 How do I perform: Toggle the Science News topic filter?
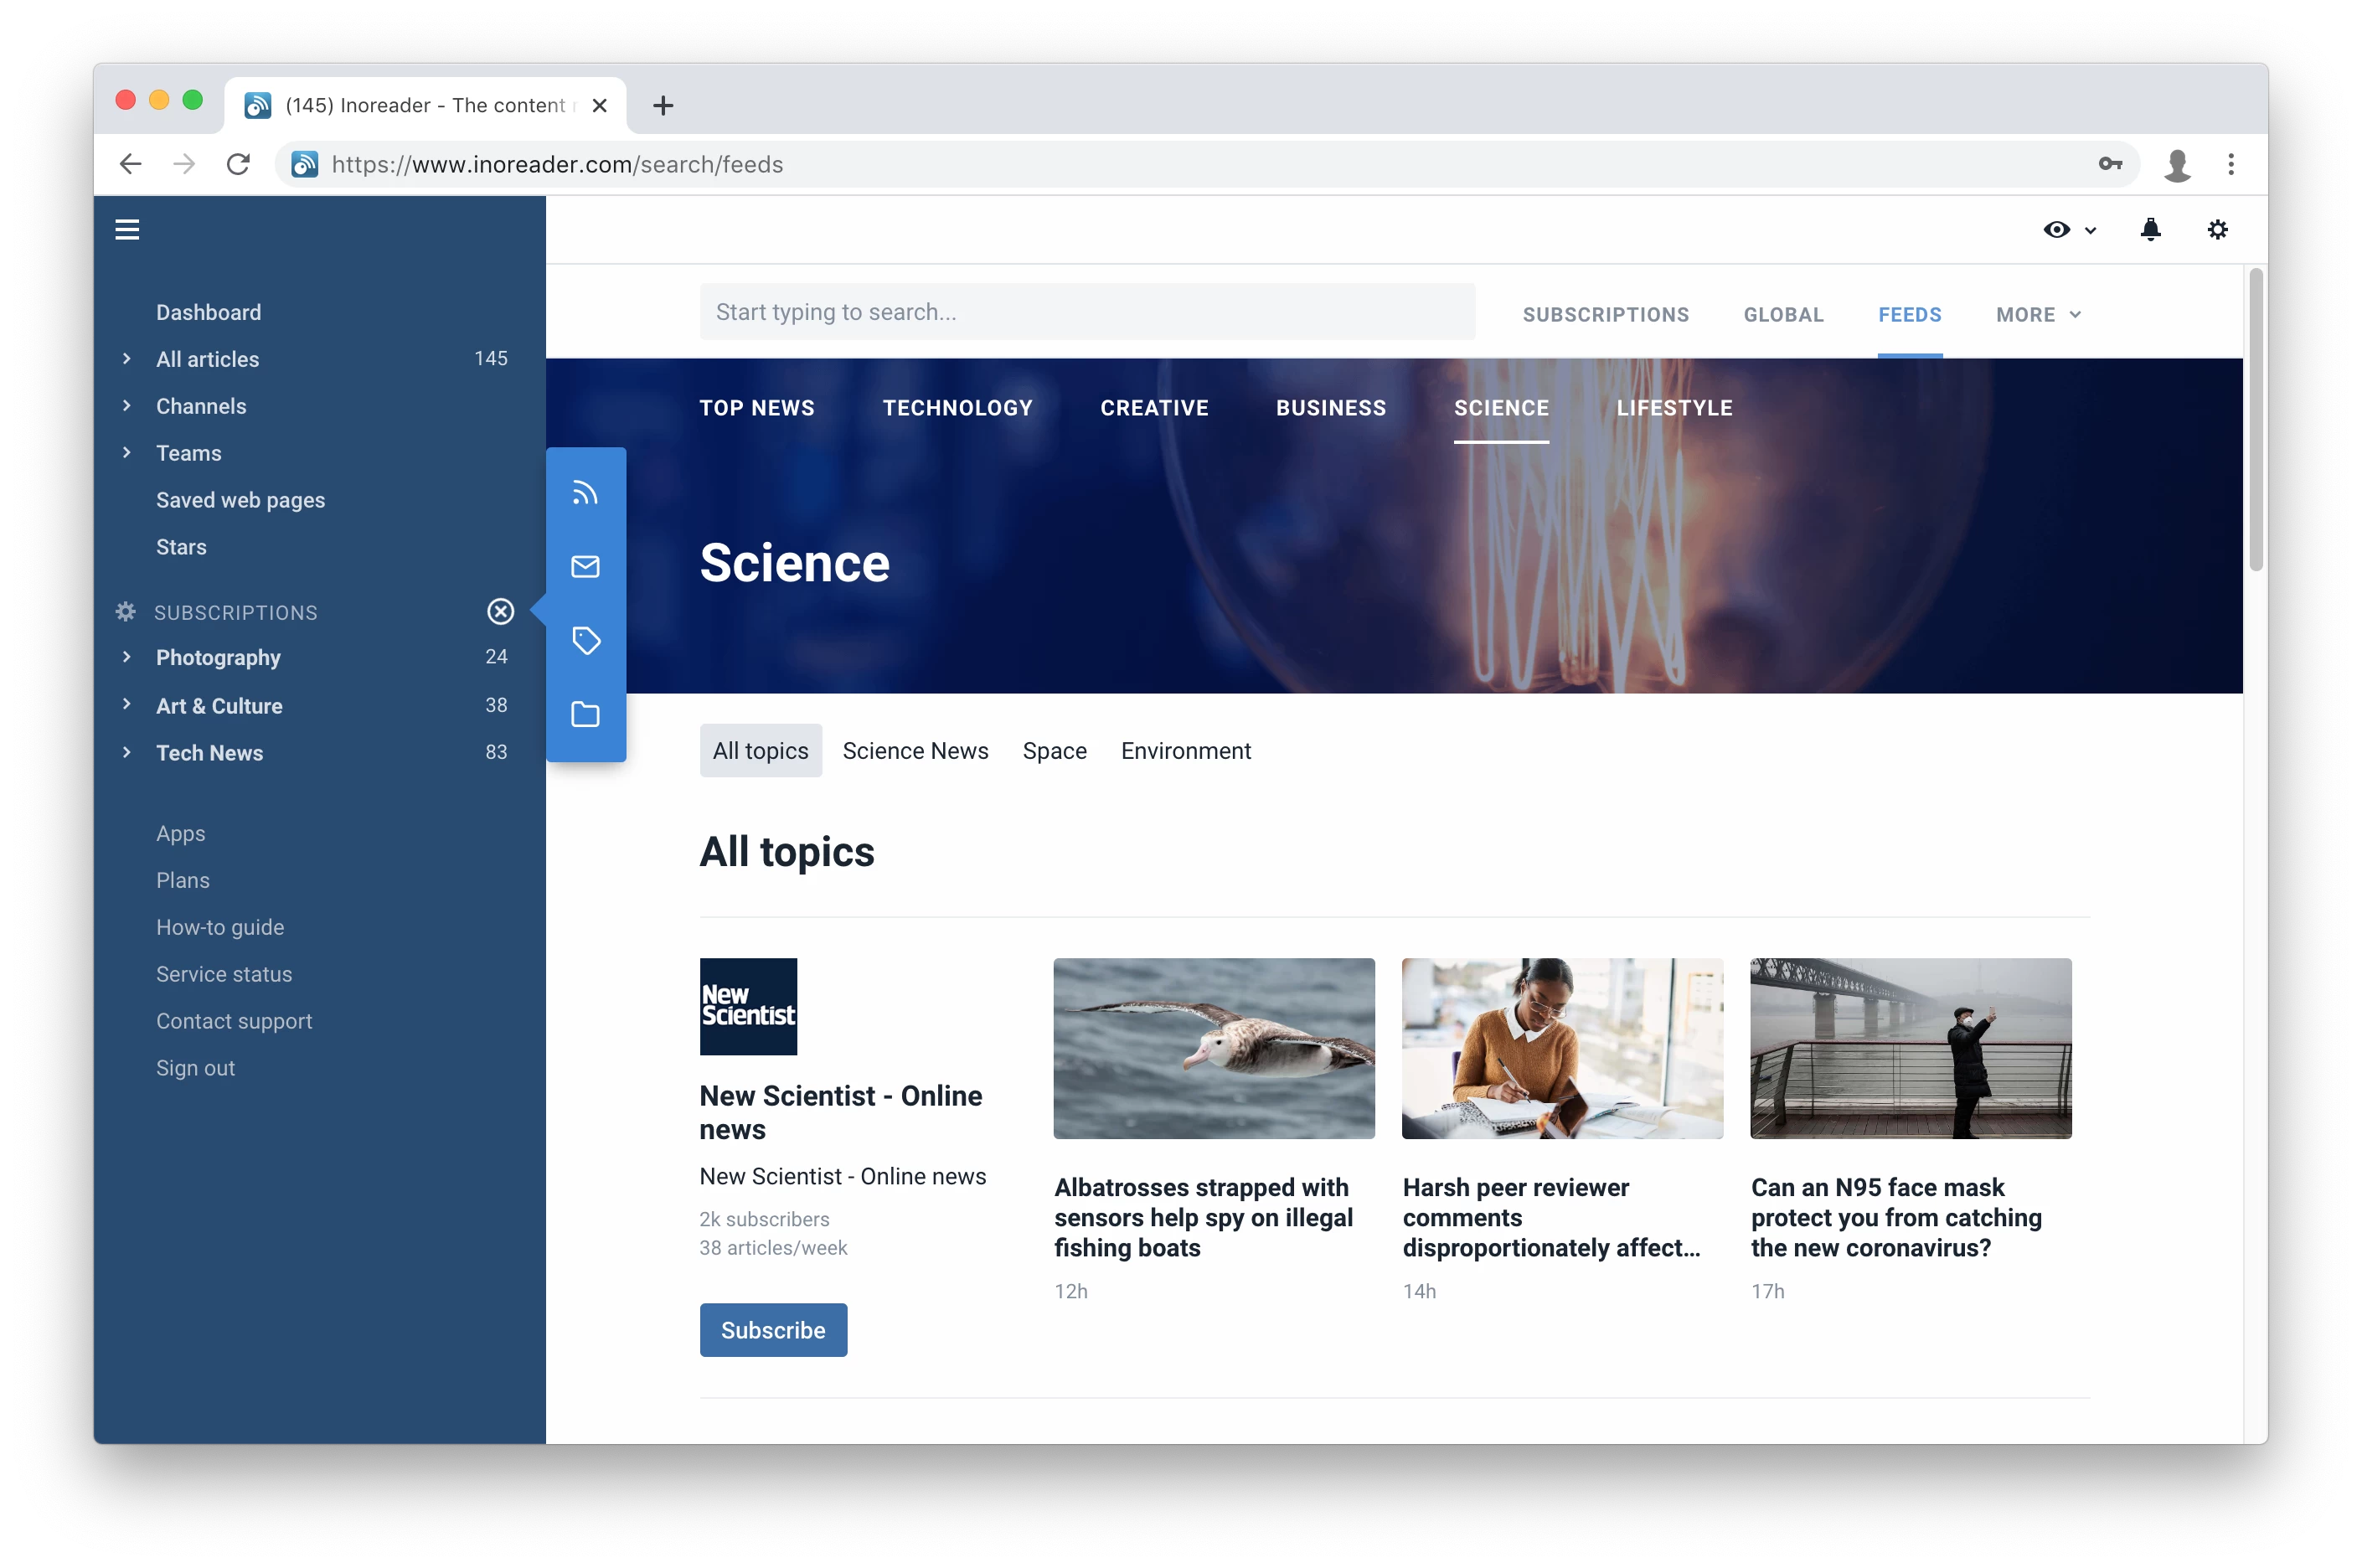tap(915, 750)
